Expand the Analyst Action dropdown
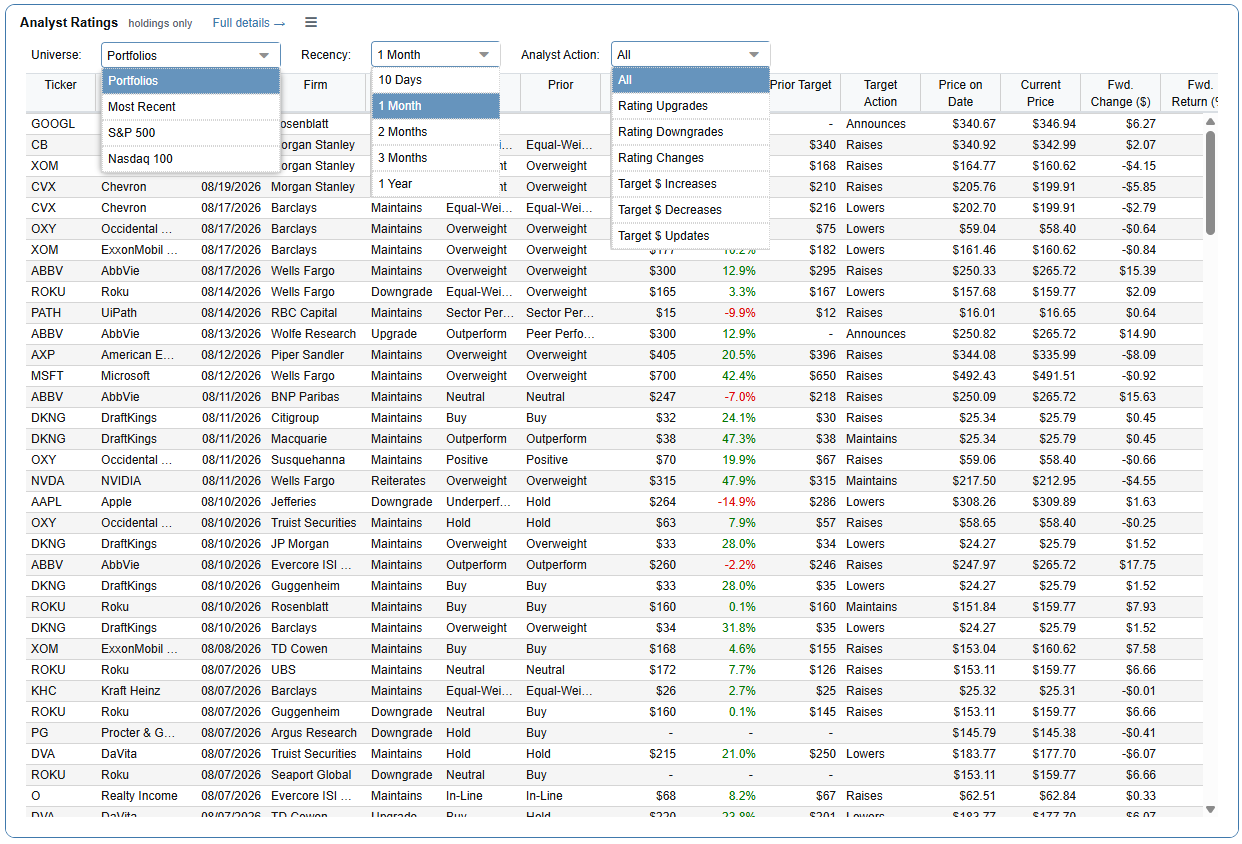1242x844 pixels. (690, 55)
